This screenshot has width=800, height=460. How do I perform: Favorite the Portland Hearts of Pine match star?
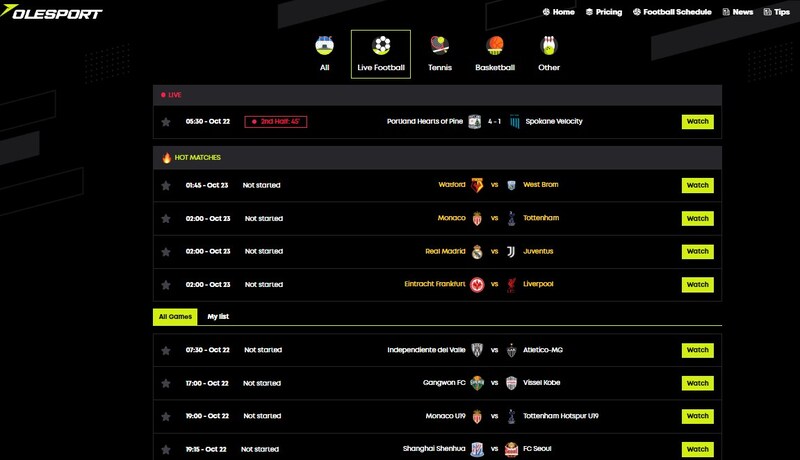[x=166, y=122]
